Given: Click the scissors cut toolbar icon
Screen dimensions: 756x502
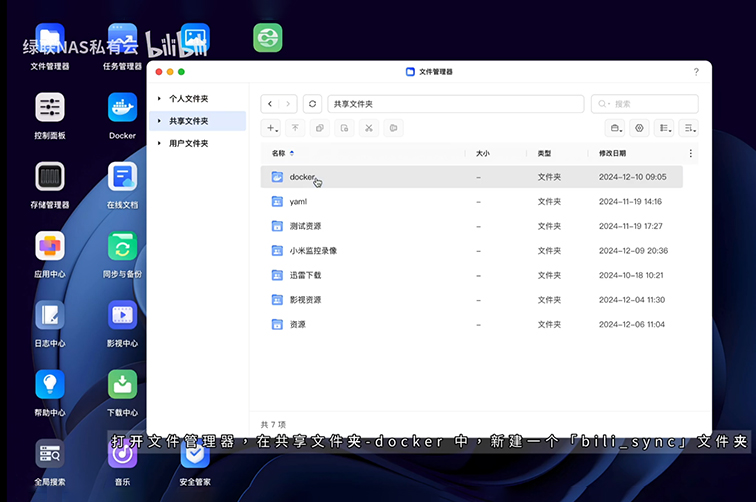Looking at the screenshot, I should 369,128.
